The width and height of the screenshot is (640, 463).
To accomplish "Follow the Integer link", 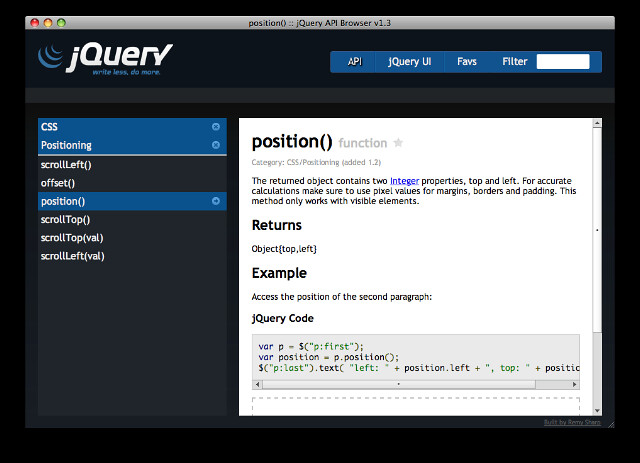I will tap(404, 181).
